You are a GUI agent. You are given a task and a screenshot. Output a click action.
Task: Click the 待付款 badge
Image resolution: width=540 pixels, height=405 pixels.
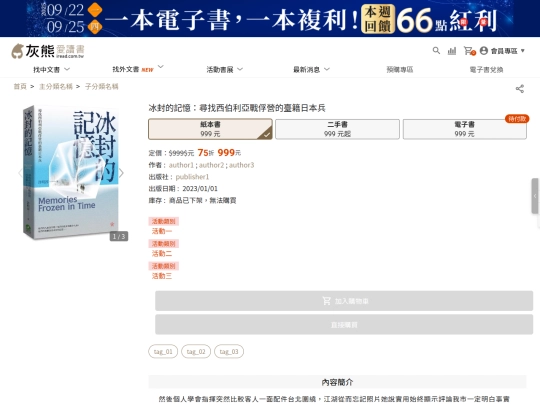click(x=517, y=119)
